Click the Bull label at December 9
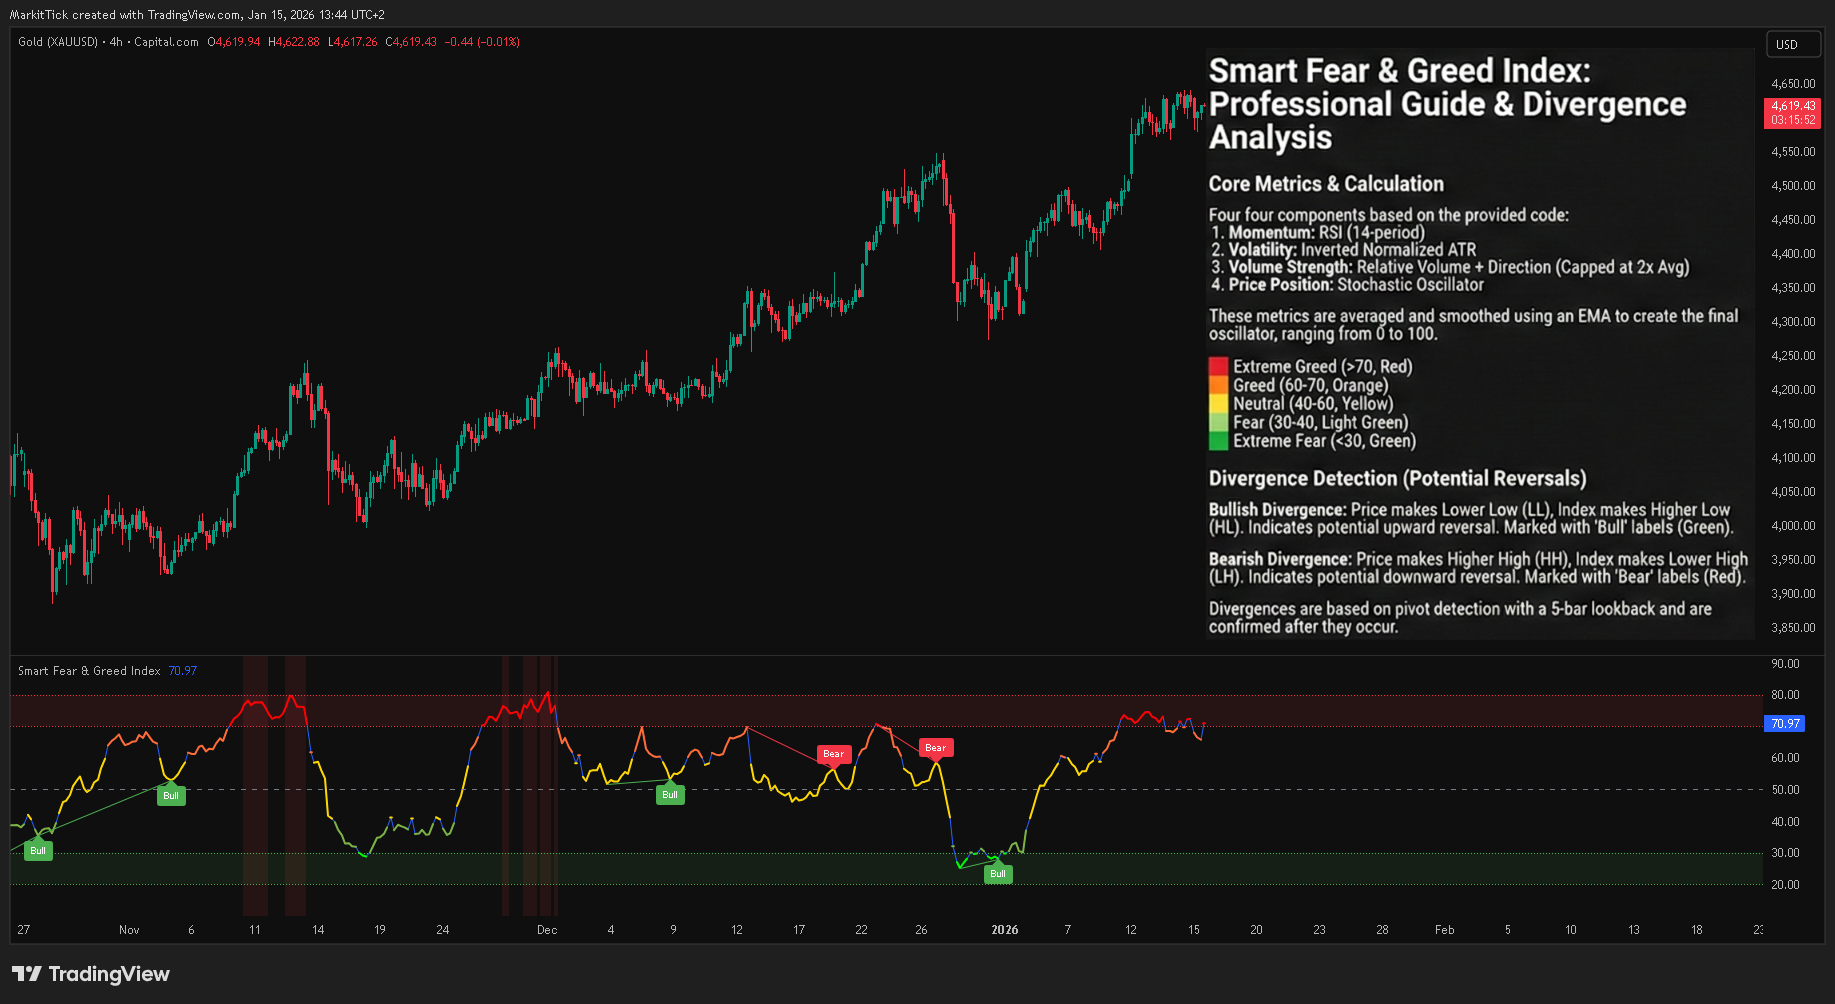 click(x=670, y=795)
